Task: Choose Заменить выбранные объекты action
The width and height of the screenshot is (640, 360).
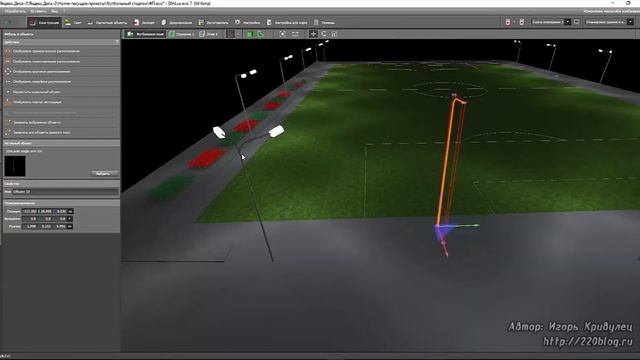Action: click(x=61, y=122)
